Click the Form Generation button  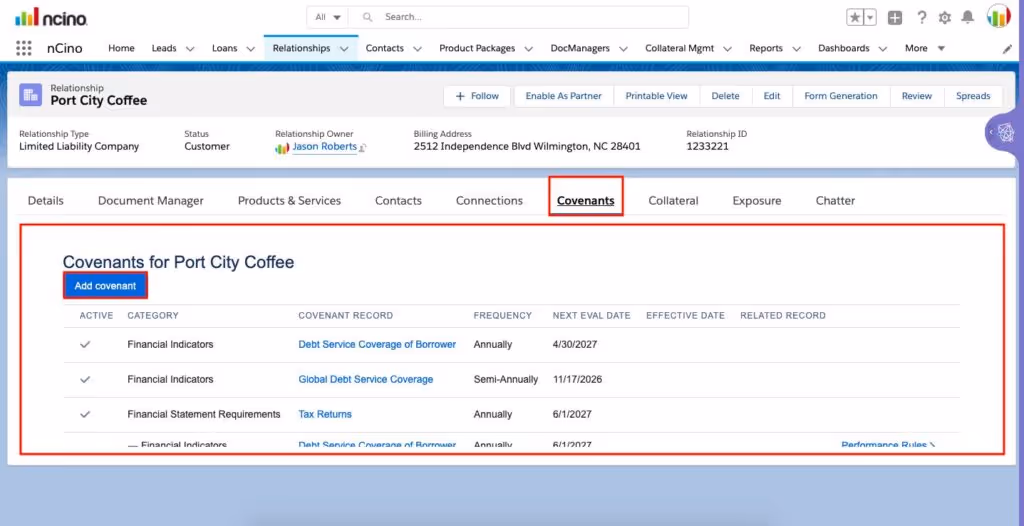[840, 96]
